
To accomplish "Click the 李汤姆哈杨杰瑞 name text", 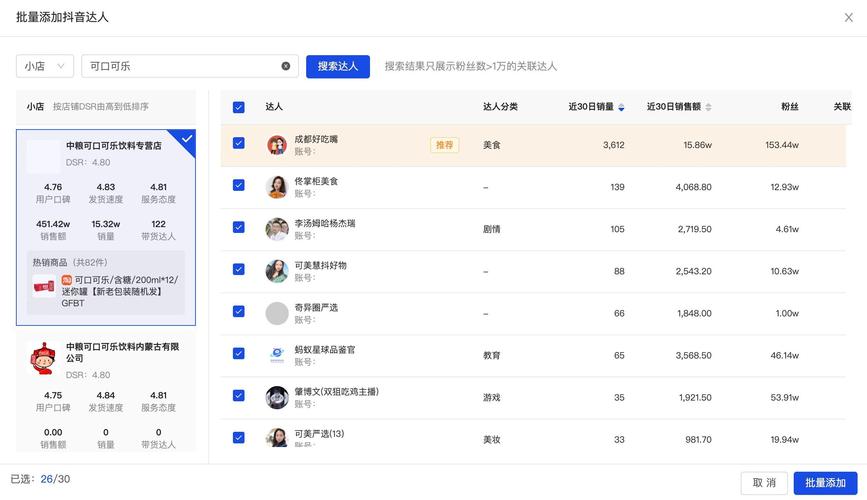I will pos(325,223).
